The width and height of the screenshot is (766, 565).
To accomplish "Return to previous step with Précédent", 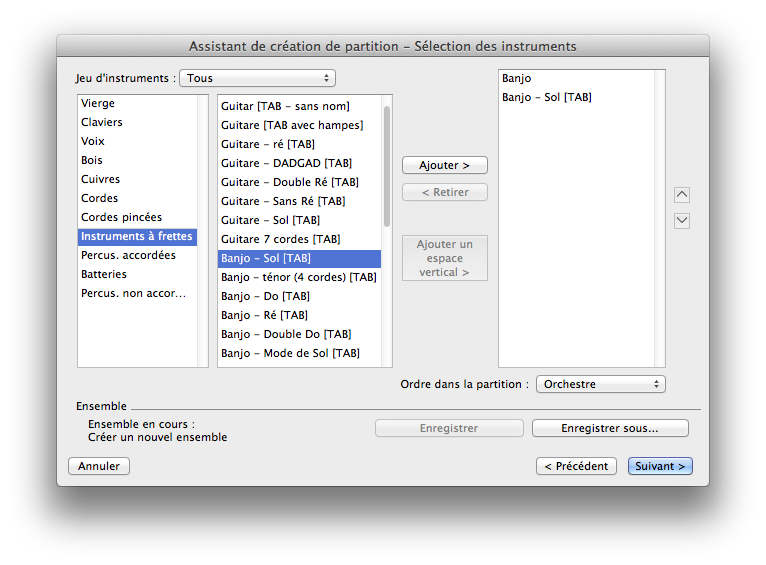I will click(575, 466).
